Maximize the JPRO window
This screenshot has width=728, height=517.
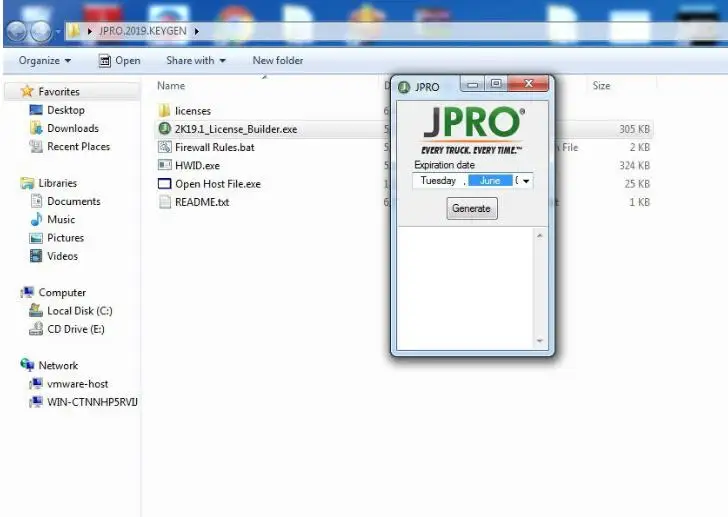click(496, 84)
